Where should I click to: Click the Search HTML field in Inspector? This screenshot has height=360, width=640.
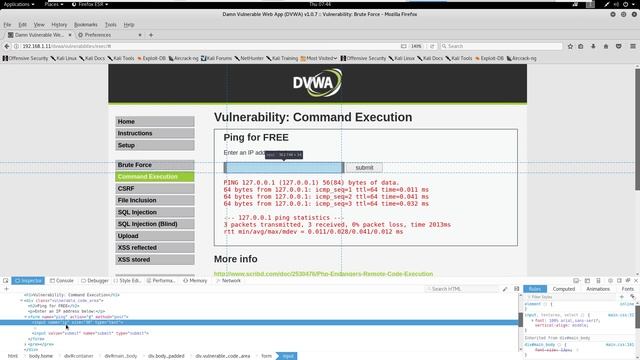tap(462, 289)
